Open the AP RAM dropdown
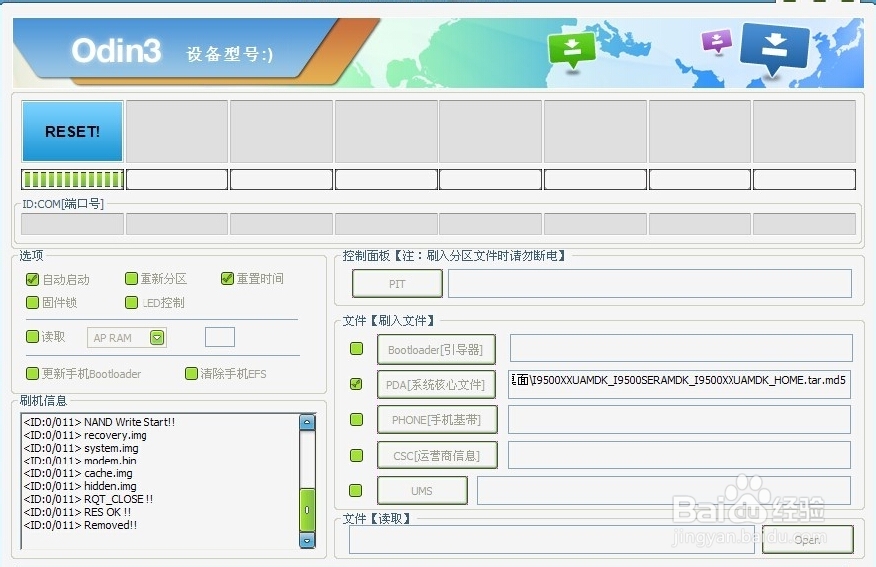 tap(157, 337)
